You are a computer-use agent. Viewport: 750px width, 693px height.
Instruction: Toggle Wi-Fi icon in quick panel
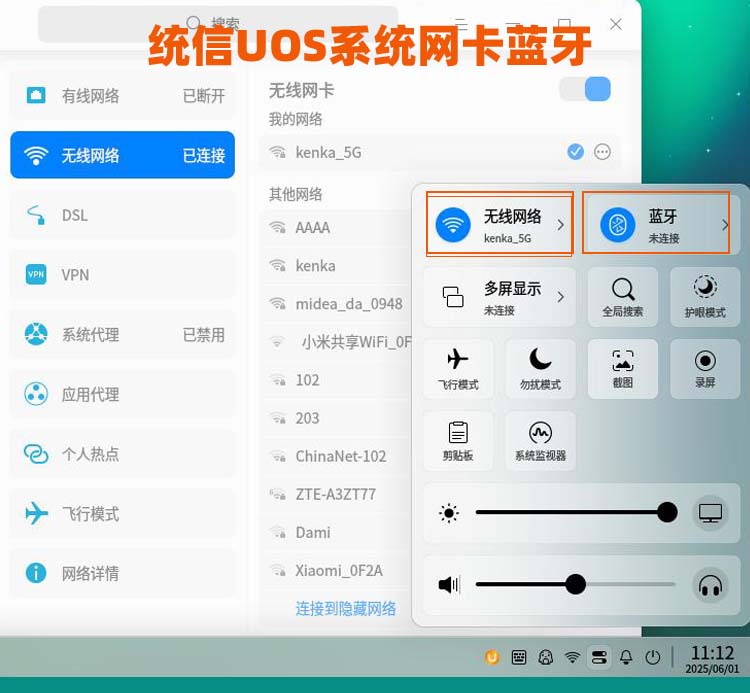pyautogui.click(x=452, y=224)
